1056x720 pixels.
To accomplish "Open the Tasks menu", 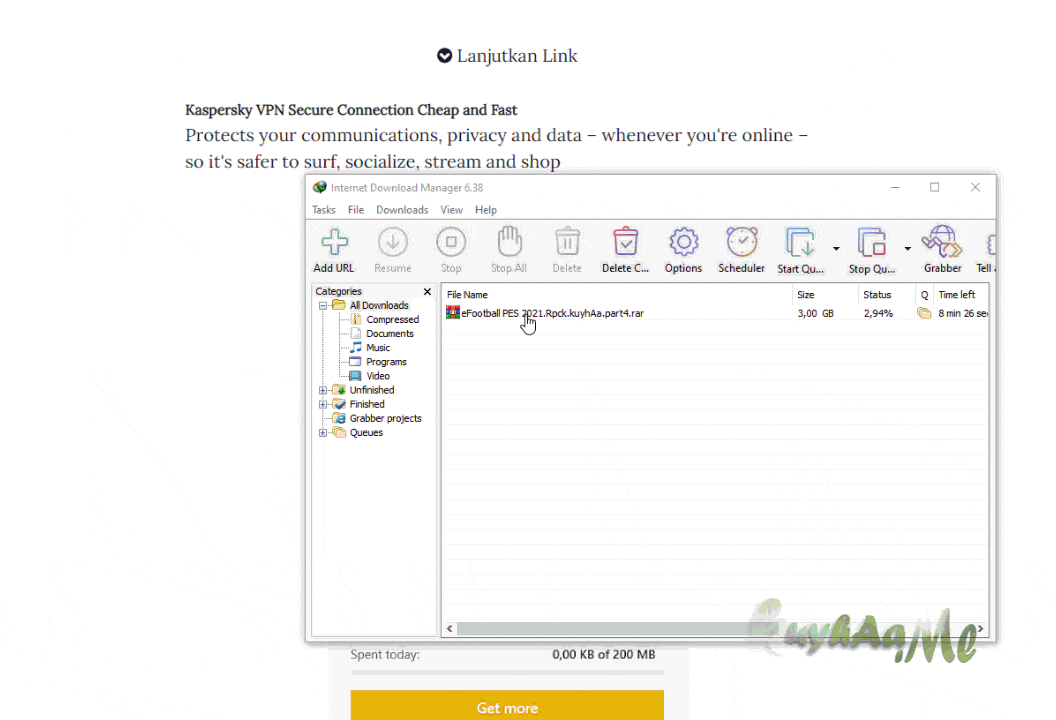I will coord(323,209).
